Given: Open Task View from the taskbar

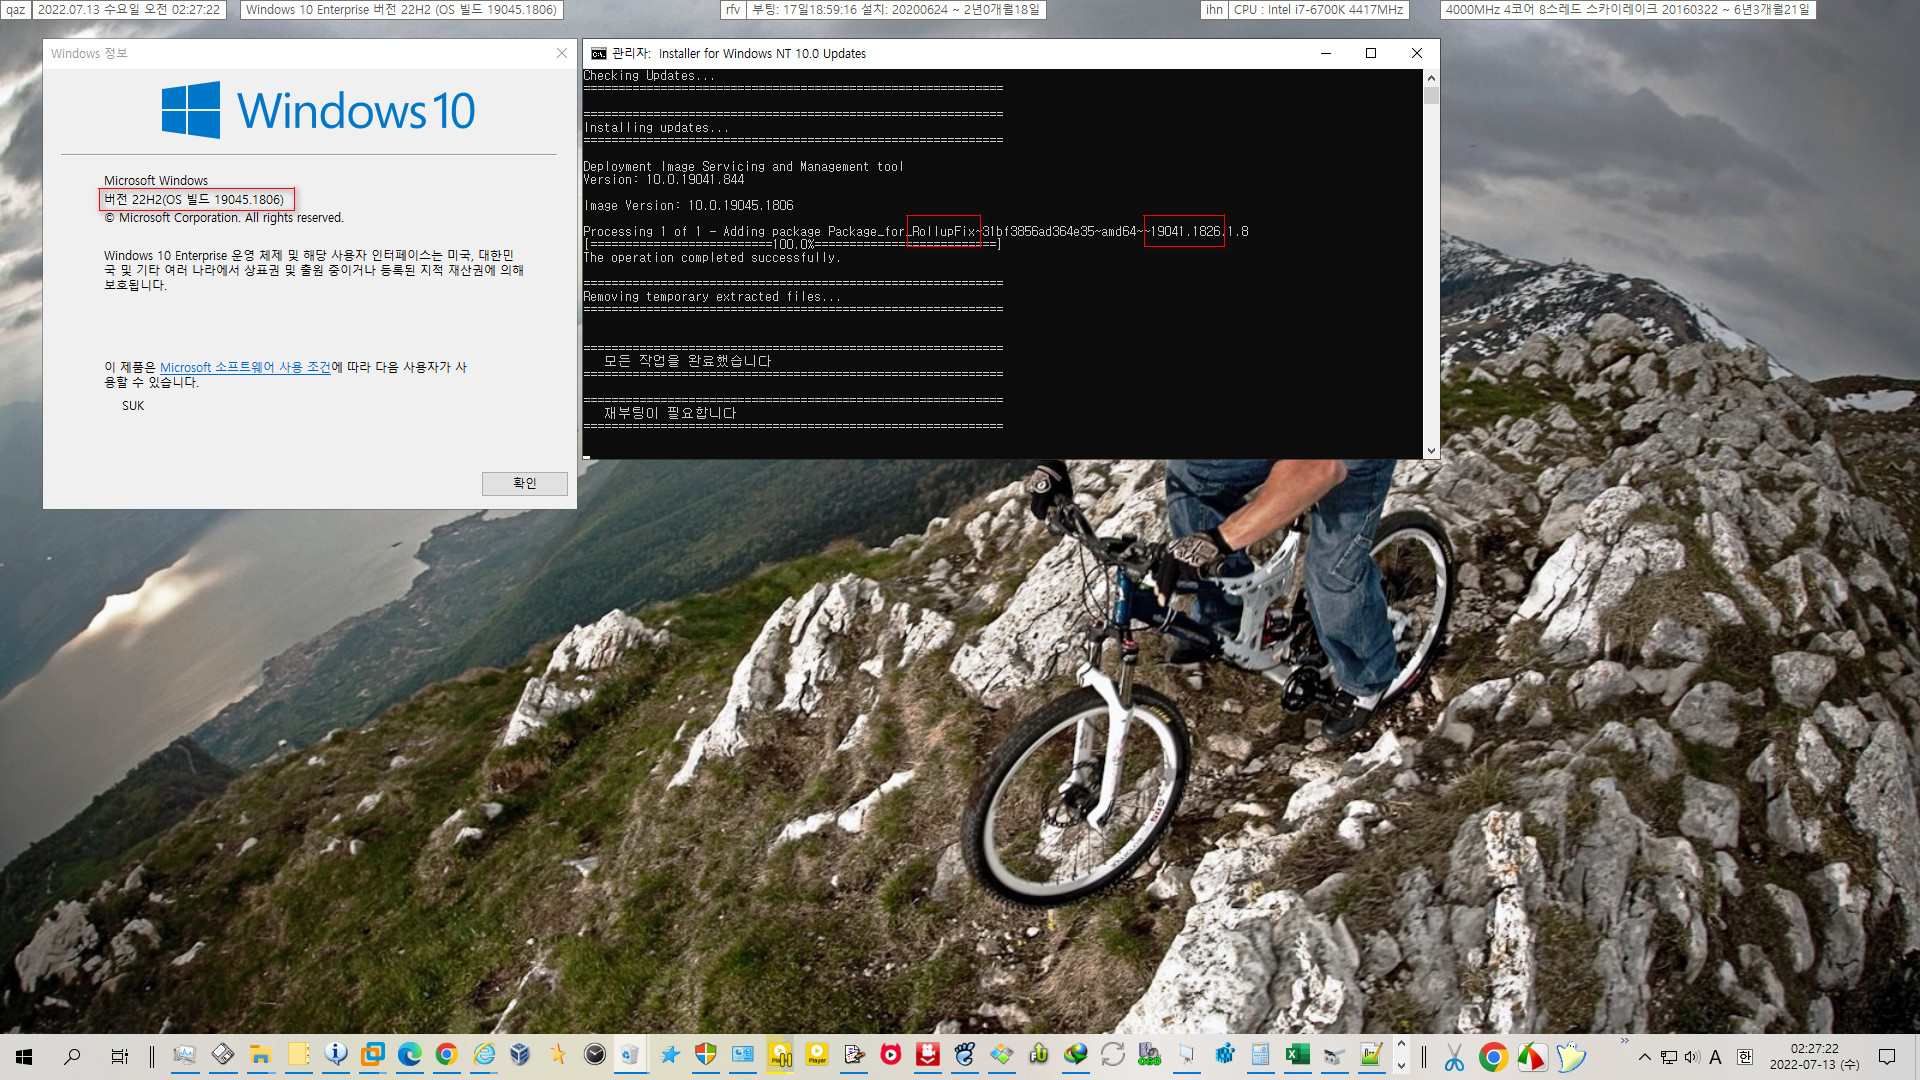Looking at the screenshot, I should click(119, 1056).
